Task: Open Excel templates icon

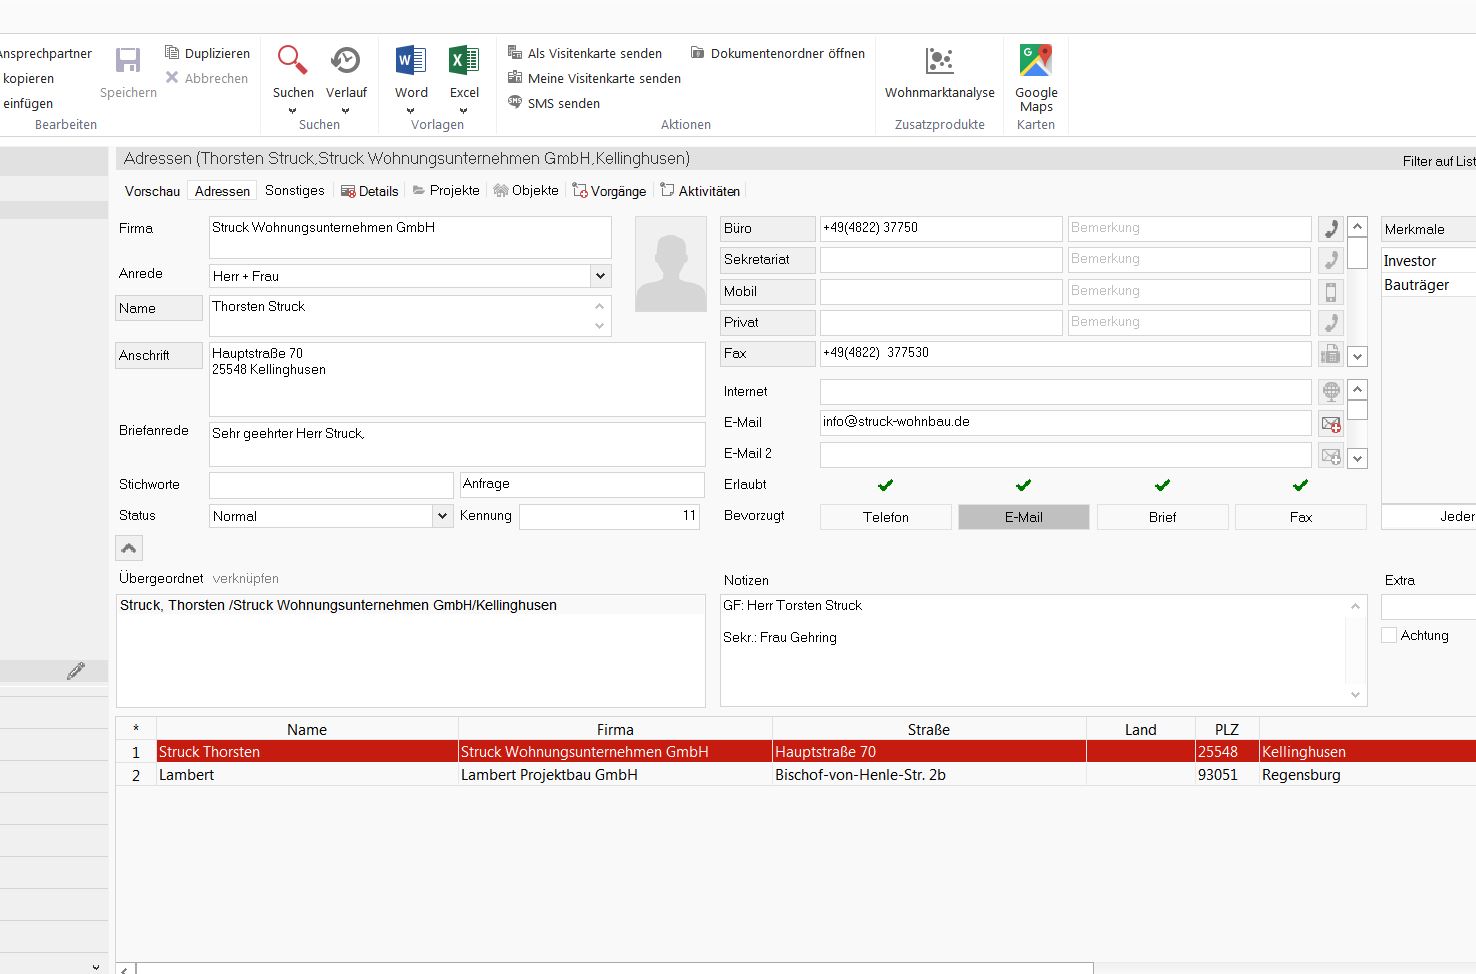Action: click(x=464, y=62)
